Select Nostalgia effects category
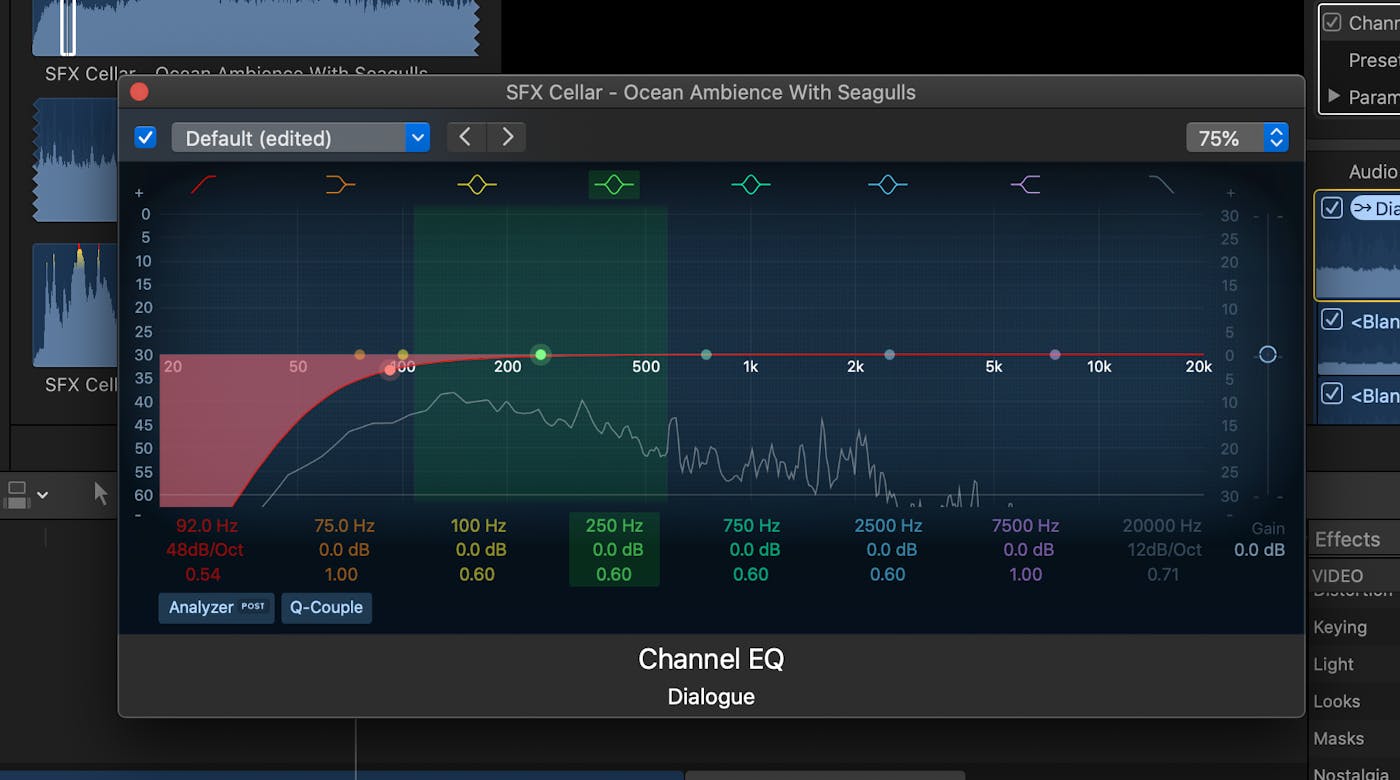 point(1351,774)
